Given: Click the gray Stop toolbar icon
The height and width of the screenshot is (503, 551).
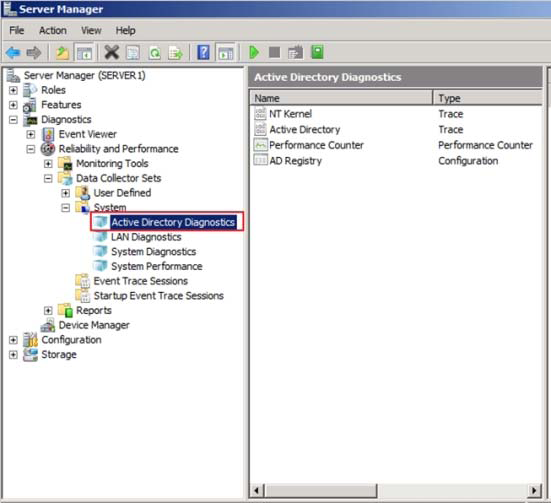Looking at the screenshot, I should click(274, 53).
